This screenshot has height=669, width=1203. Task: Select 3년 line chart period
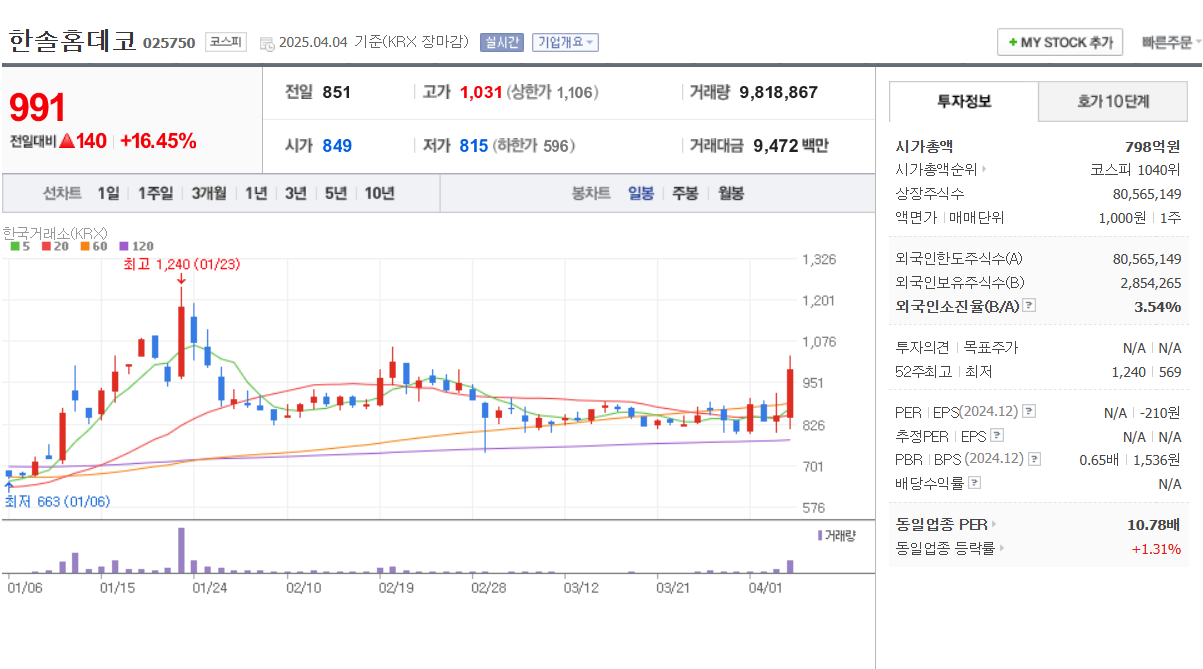[295, 193]
